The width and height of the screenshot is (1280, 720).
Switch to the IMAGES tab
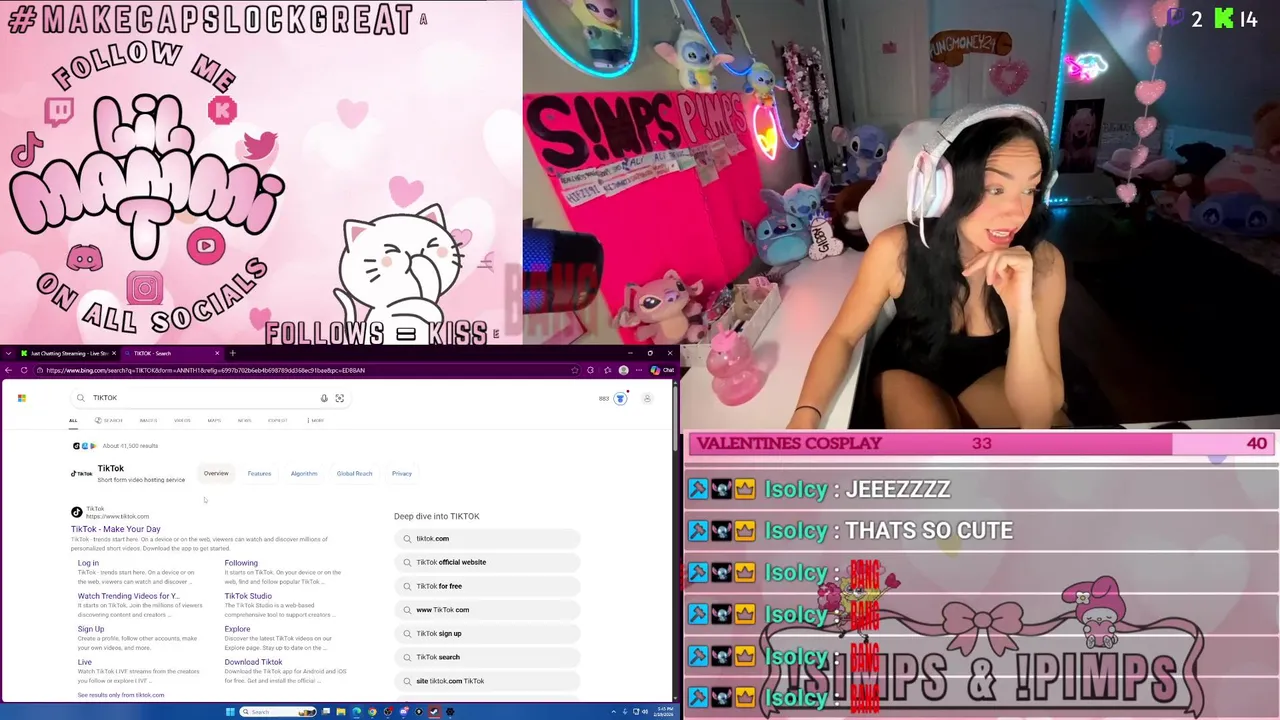[148, 420]
